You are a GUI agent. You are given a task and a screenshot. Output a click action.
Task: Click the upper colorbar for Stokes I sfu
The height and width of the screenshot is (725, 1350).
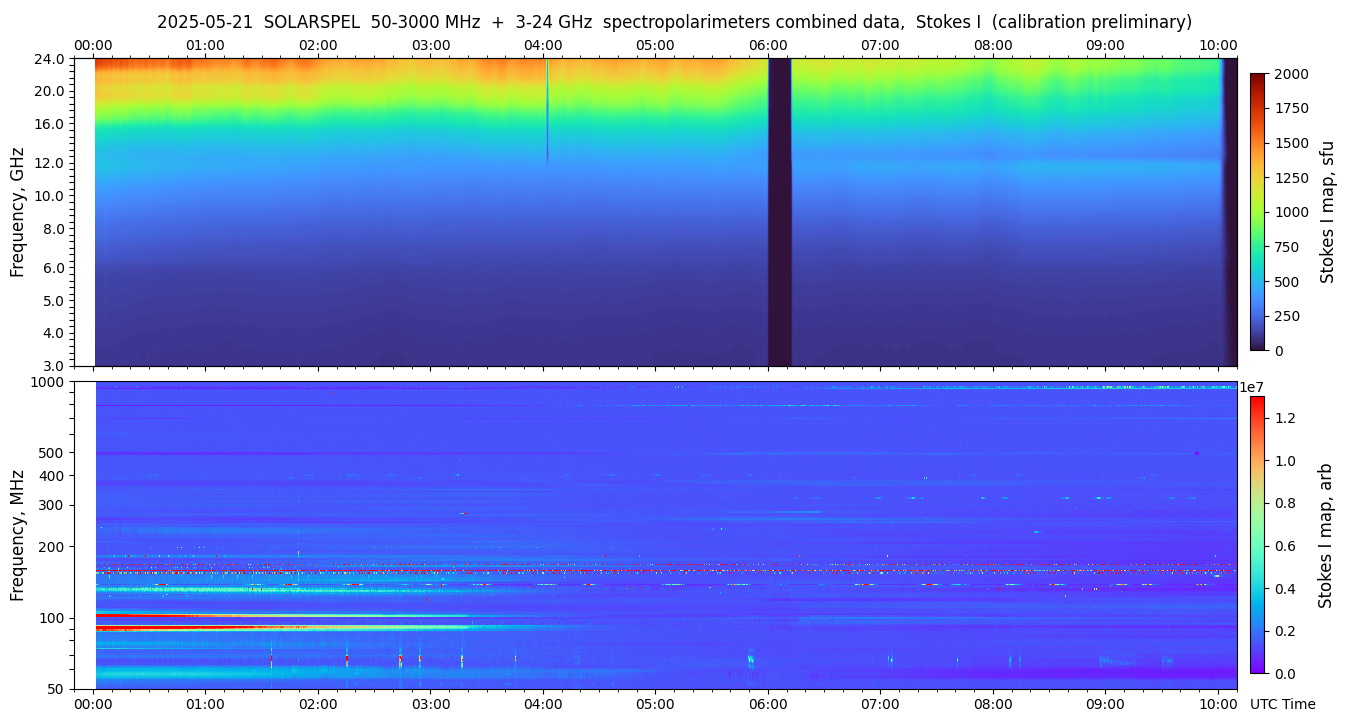[1258, 212]
